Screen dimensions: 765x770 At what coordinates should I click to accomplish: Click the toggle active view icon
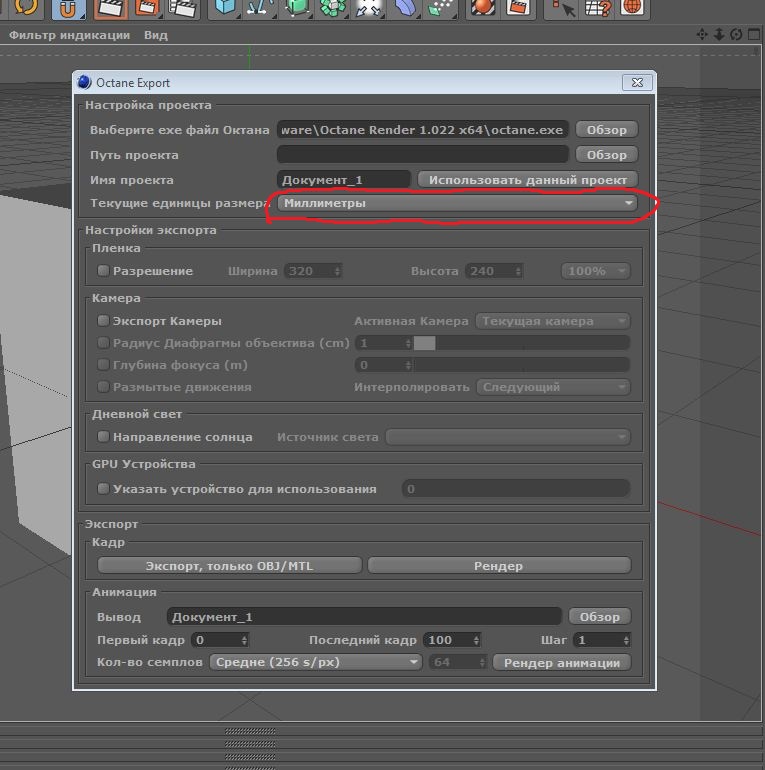click(x=754, y=34)
